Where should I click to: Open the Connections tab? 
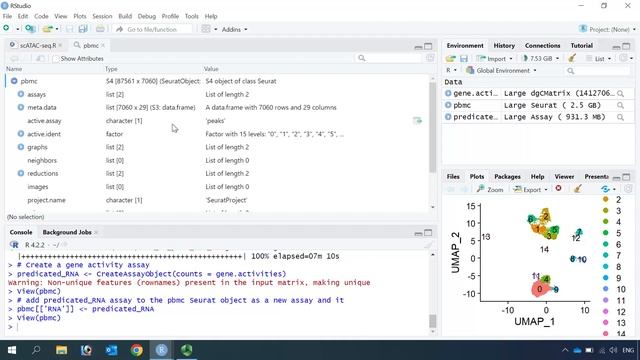542,46
